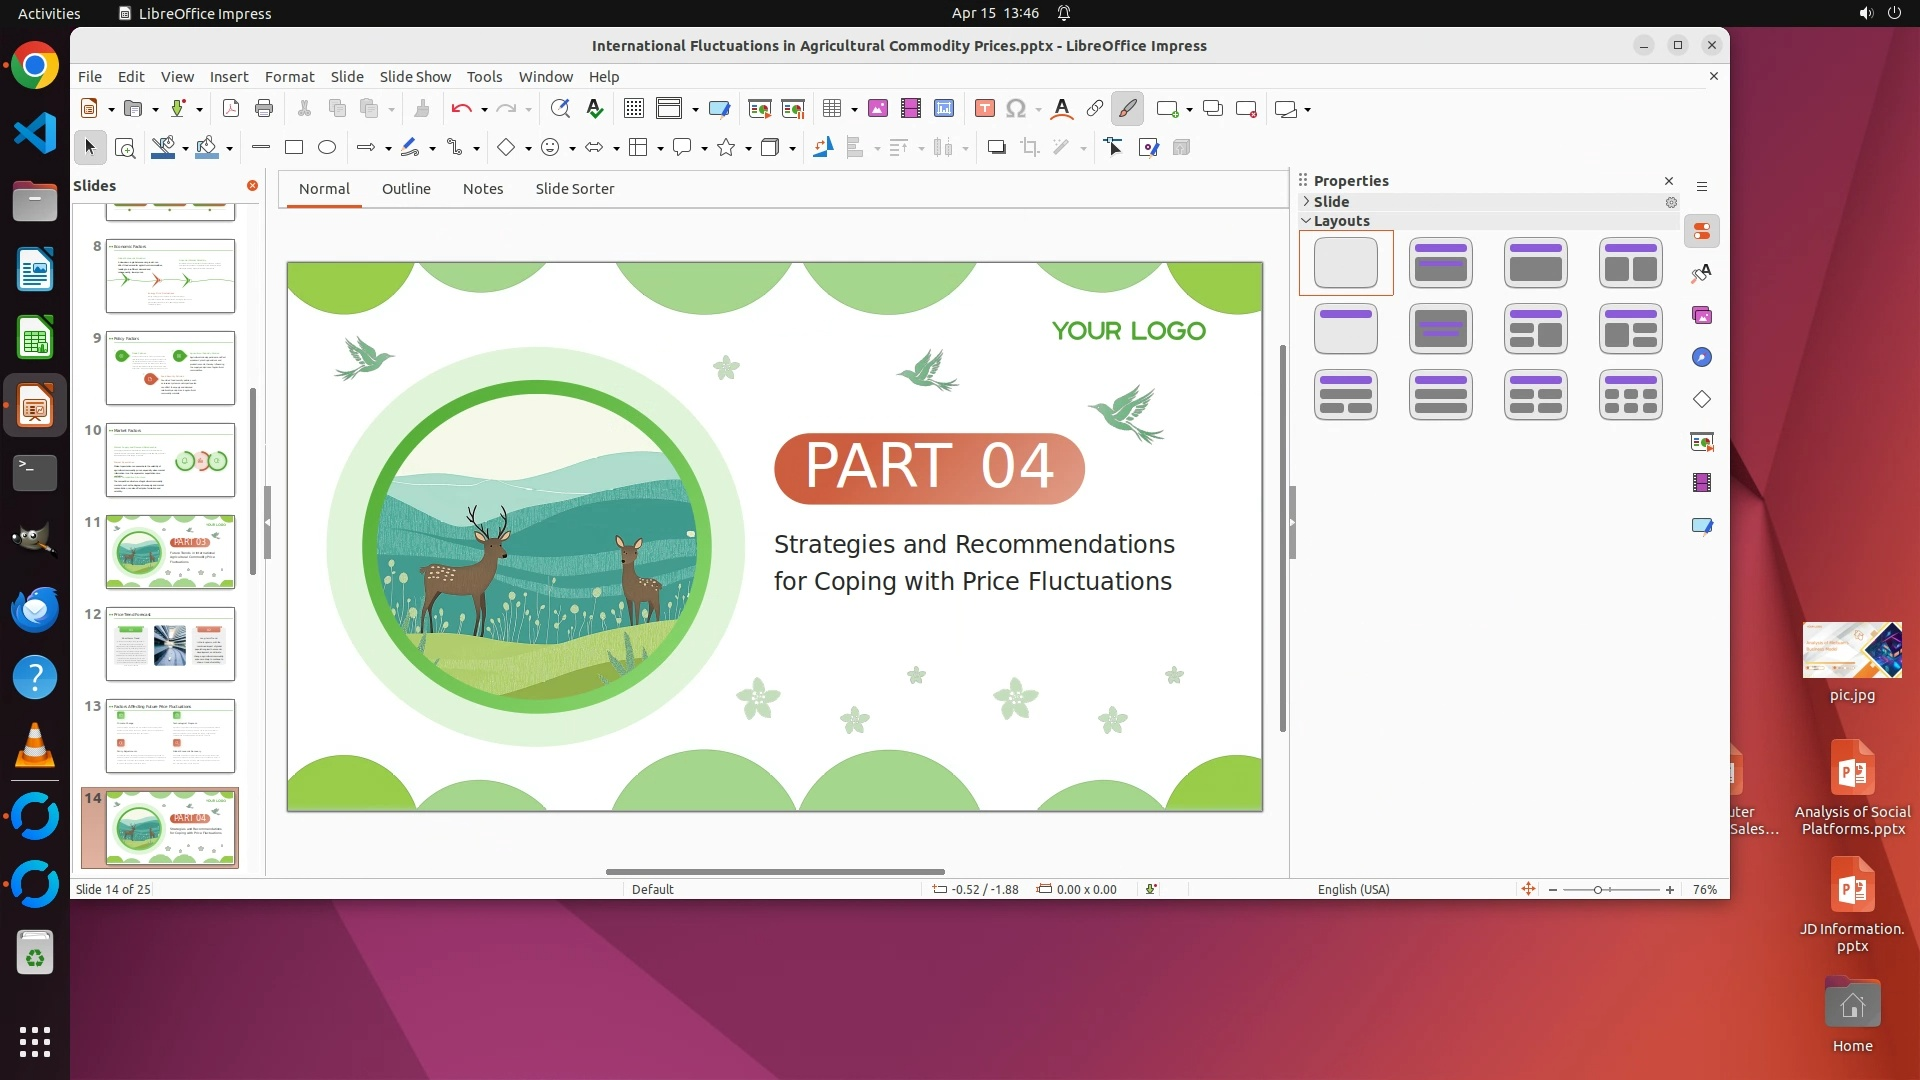This screenshot has width=1920, height=1080.
Task: Open the Slide Show menu
Action: click(415, 77)
